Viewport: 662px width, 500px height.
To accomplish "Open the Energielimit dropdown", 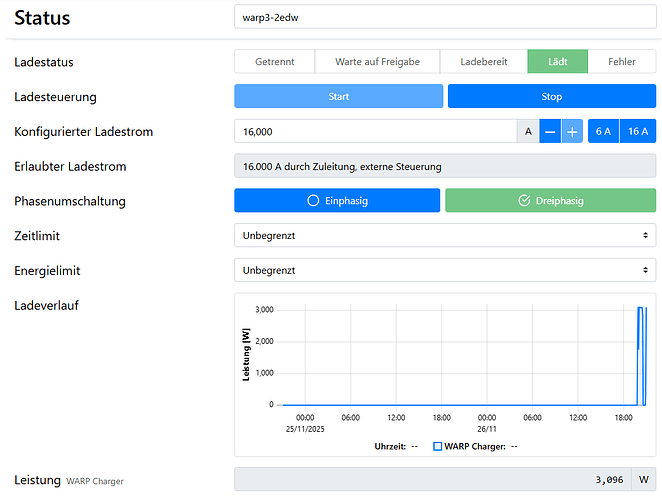I will [x=445, y=270].
